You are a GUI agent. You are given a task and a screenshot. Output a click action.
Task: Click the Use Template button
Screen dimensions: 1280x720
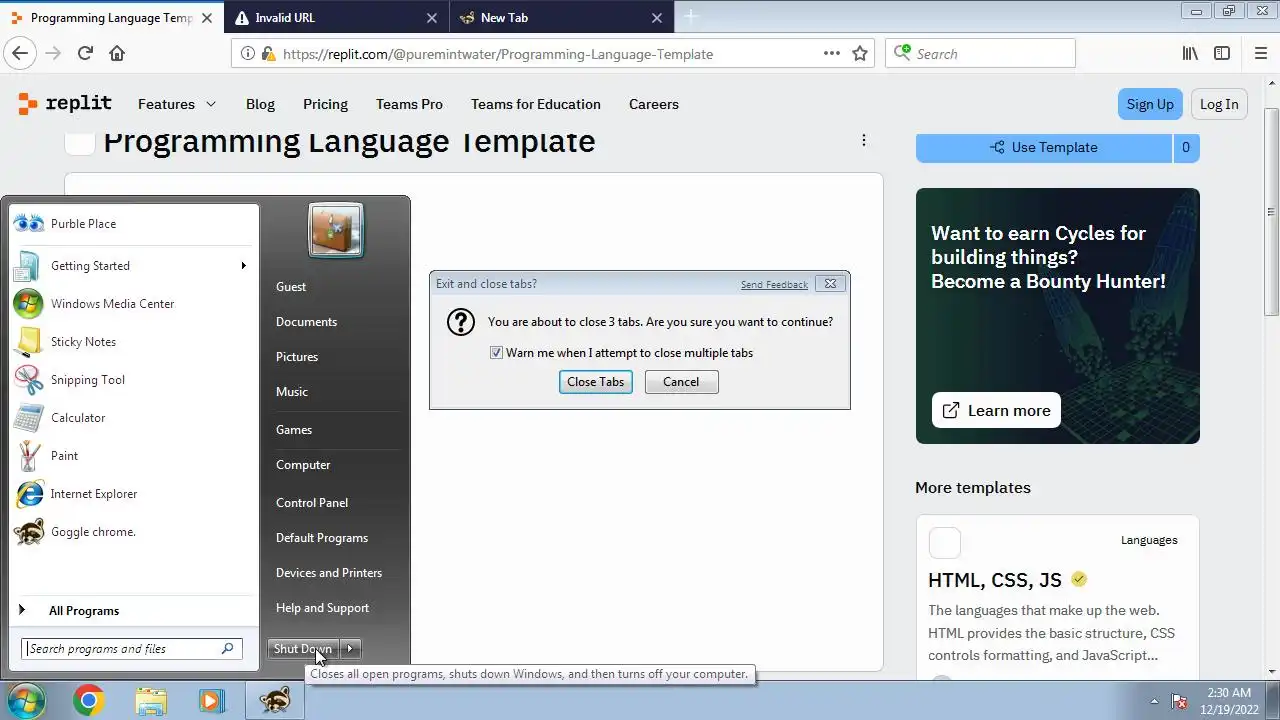(1044, 147)
